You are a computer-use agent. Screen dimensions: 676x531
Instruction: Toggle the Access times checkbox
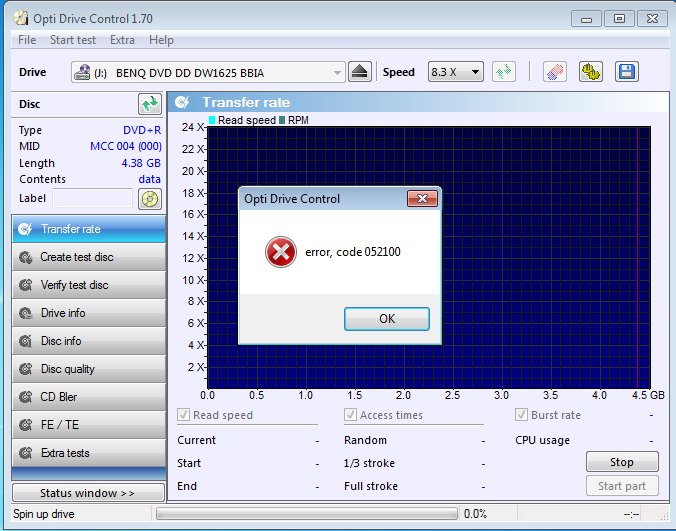[350, 415]
